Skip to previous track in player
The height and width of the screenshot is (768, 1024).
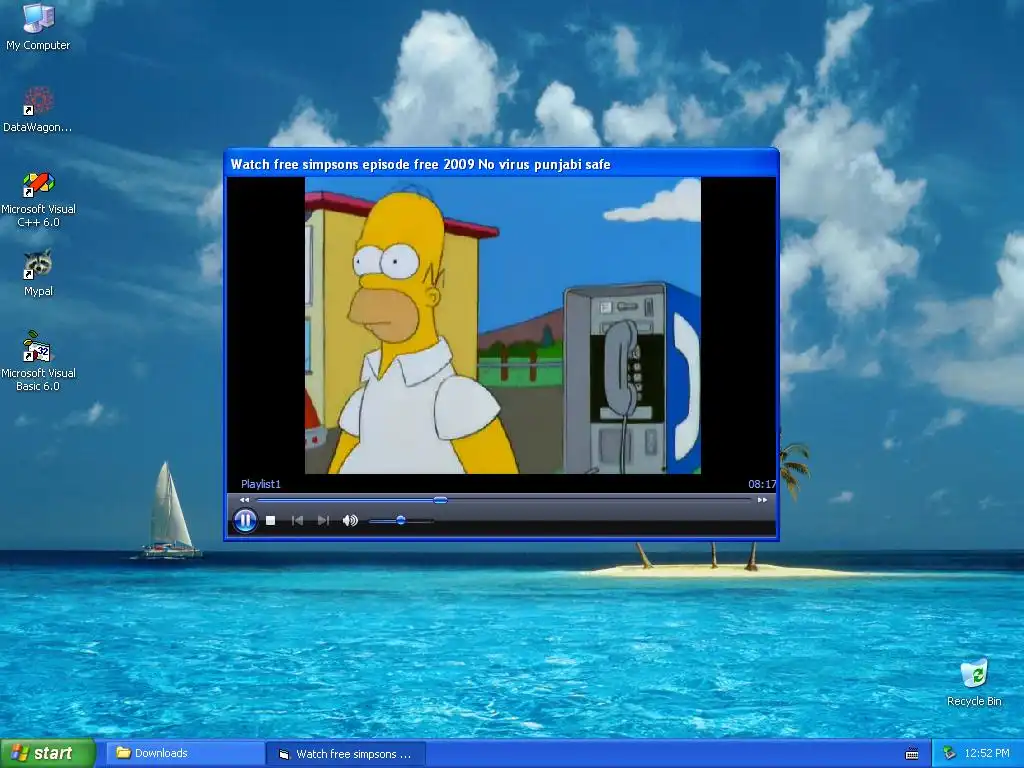pyautogui.click(x=297, y=520)
